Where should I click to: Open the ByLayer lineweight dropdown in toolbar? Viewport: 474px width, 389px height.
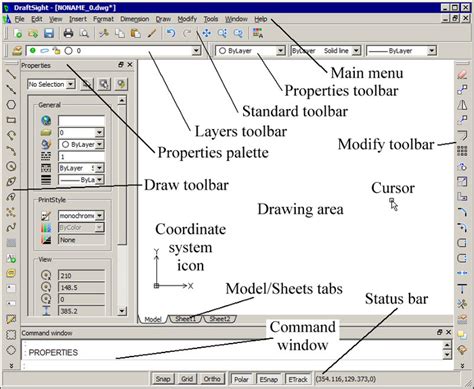[432, 51]
